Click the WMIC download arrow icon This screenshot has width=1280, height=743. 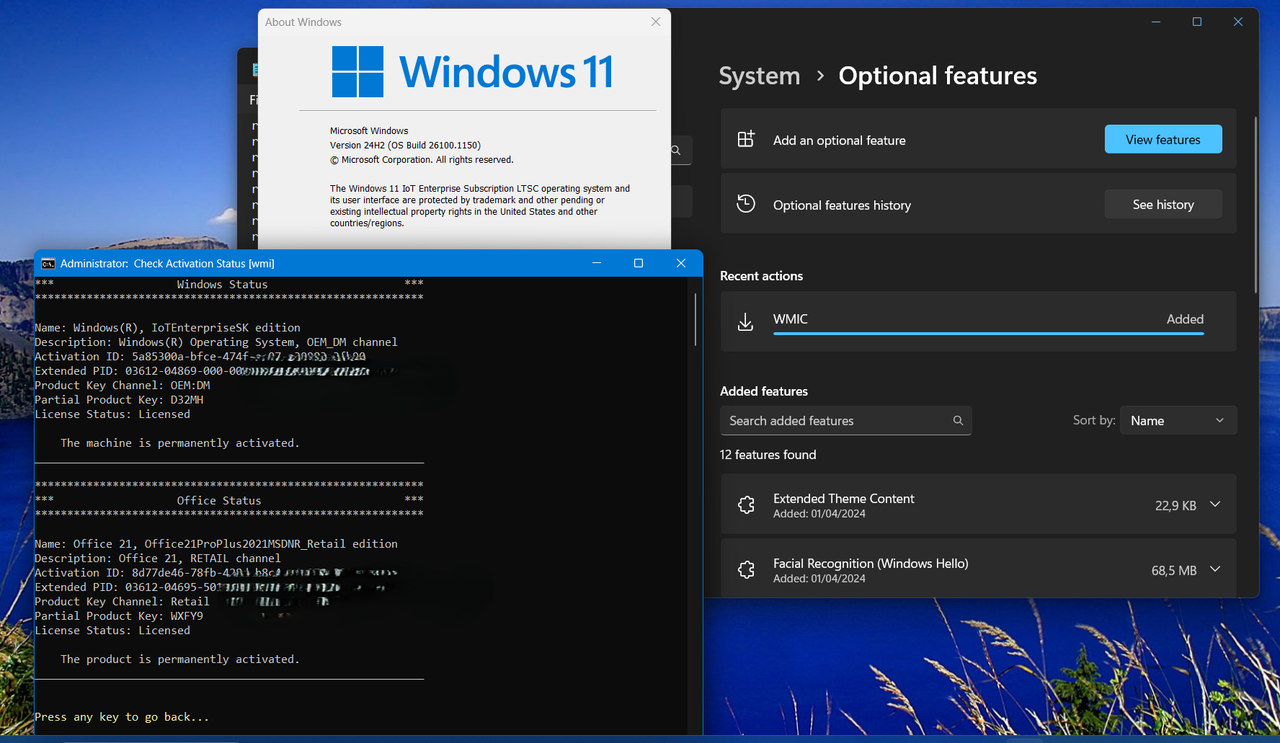coord(745,322)
